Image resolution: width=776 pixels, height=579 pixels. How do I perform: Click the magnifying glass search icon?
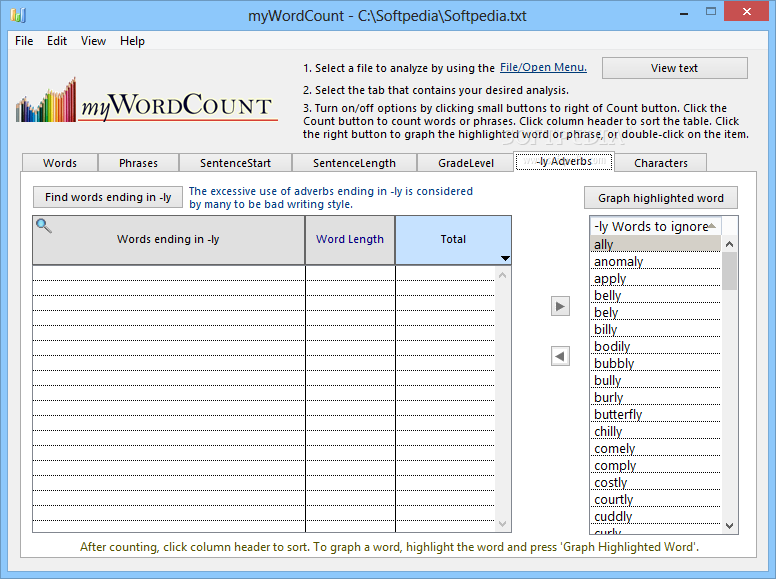tap(44, 226)
